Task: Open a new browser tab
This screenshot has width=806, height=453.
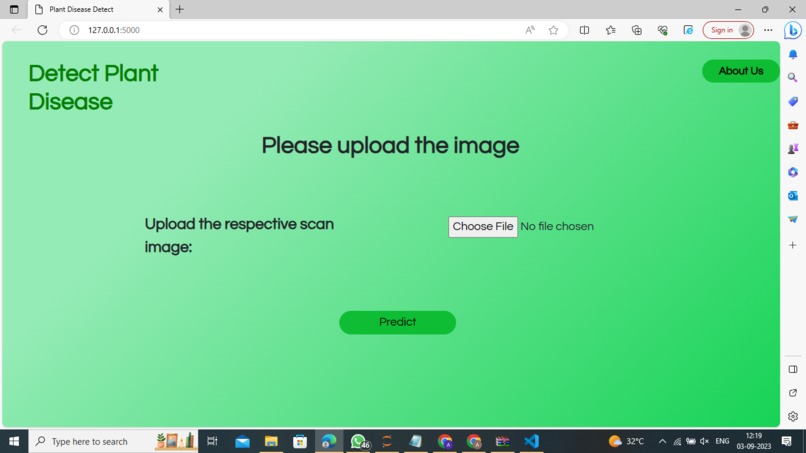Action: pos(179,9)
